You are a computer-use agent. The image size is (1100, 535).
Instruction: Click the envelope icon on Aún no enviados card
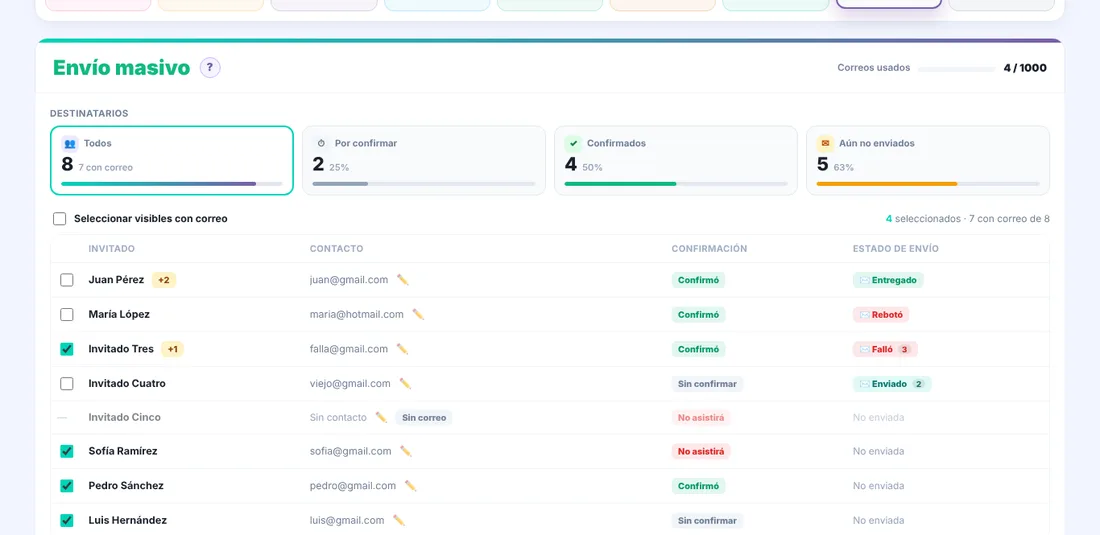(x=825, y=144)
